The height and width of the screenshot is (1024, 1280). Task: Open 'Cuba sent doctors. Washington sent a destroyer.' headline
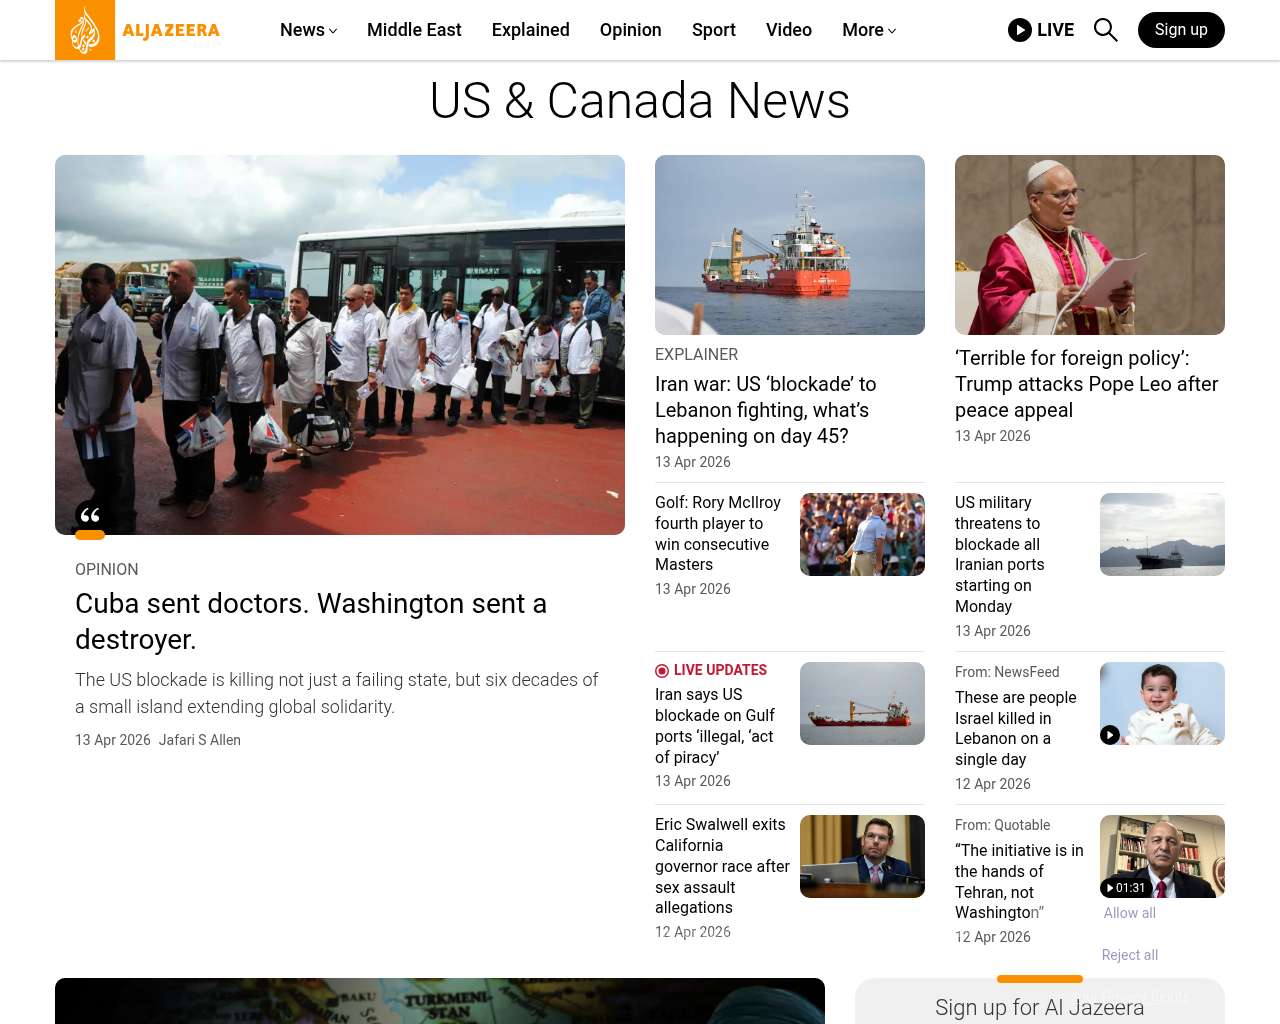(311, 621)
